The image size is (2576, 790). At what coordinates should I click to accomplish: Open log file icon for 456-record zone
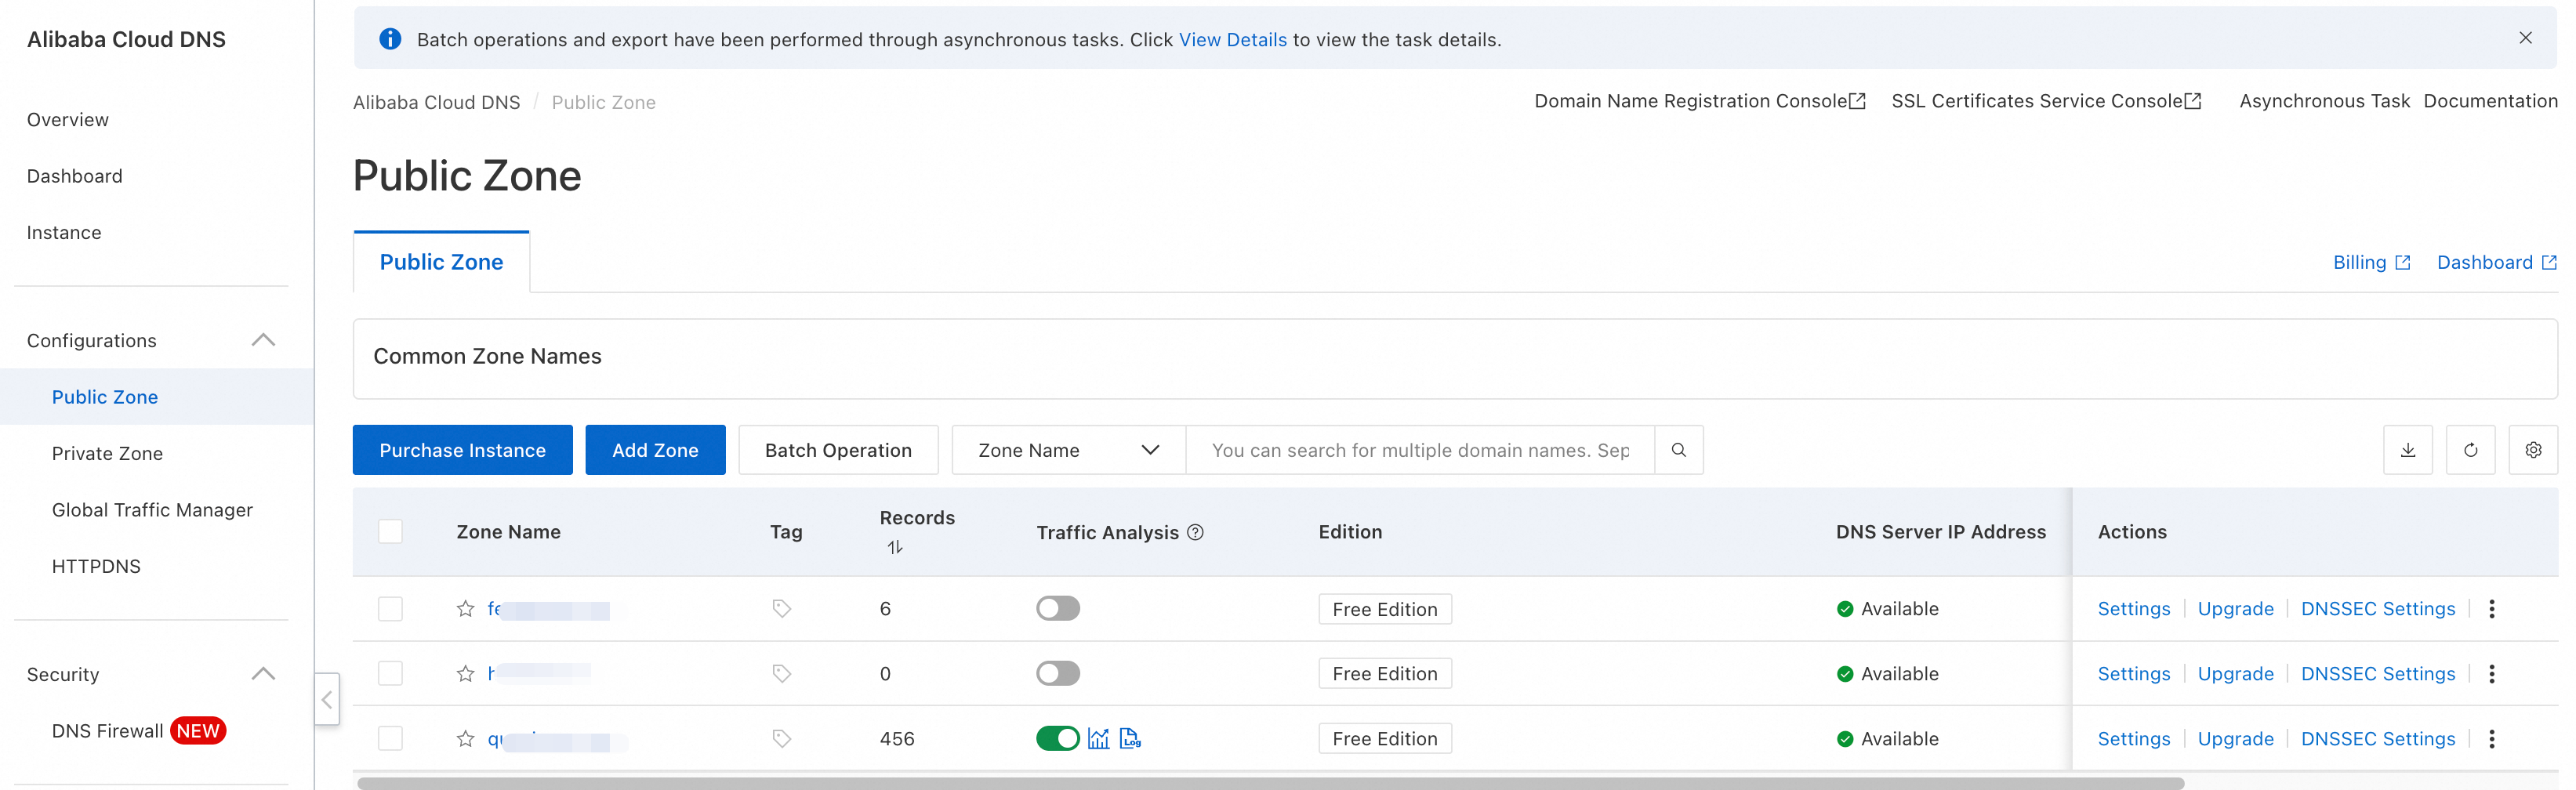(1130, 739)
